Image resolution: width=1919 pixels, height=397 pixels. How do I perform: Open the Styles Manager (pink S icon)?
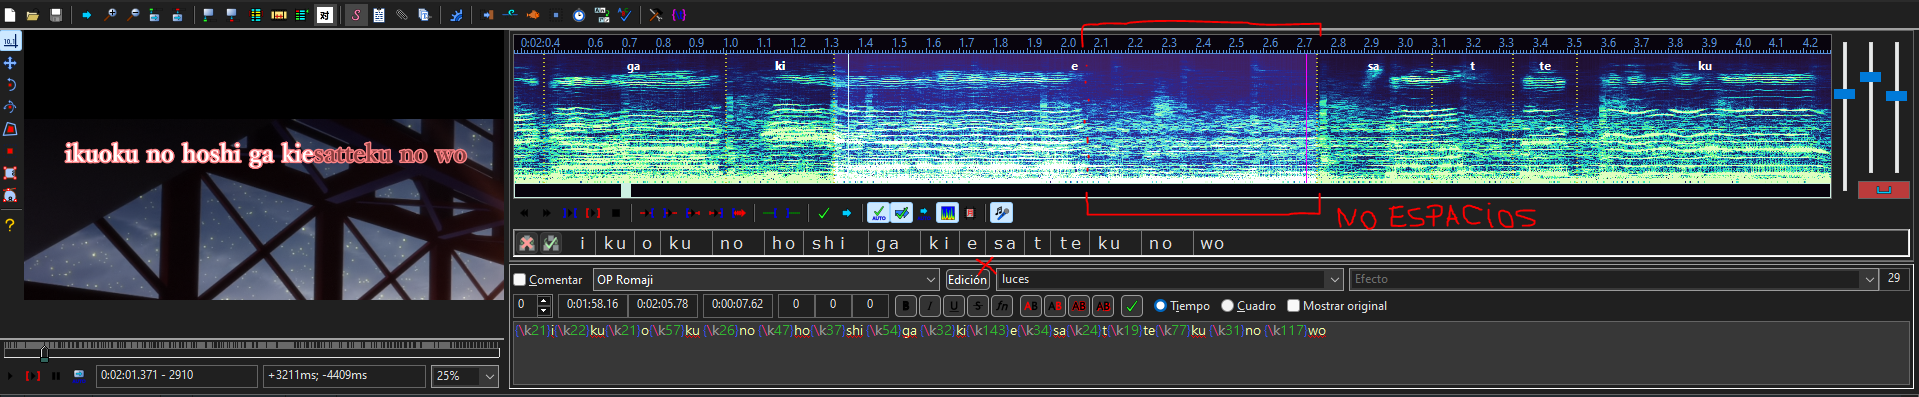(x=356, y=15)
